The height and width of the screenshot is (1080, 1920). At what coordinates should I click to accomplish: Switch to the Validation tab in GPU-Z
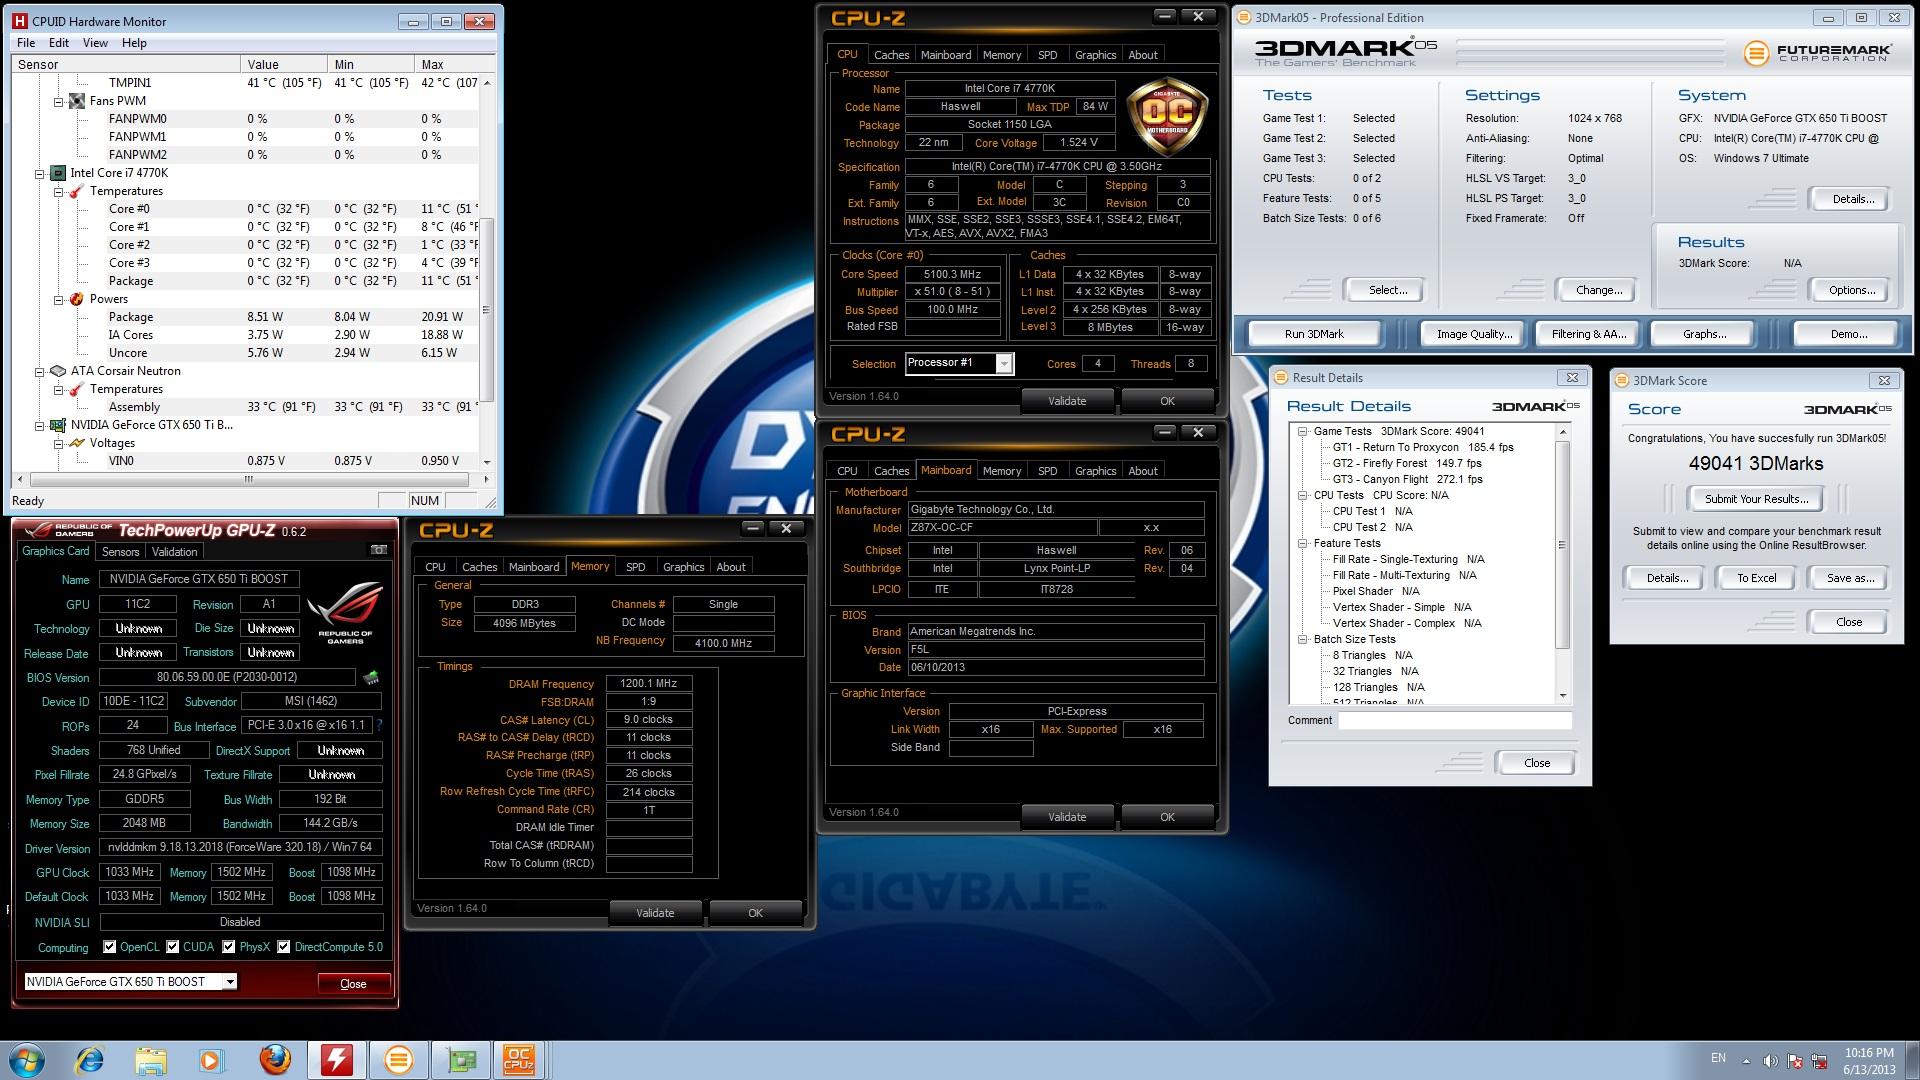[174, 552]
